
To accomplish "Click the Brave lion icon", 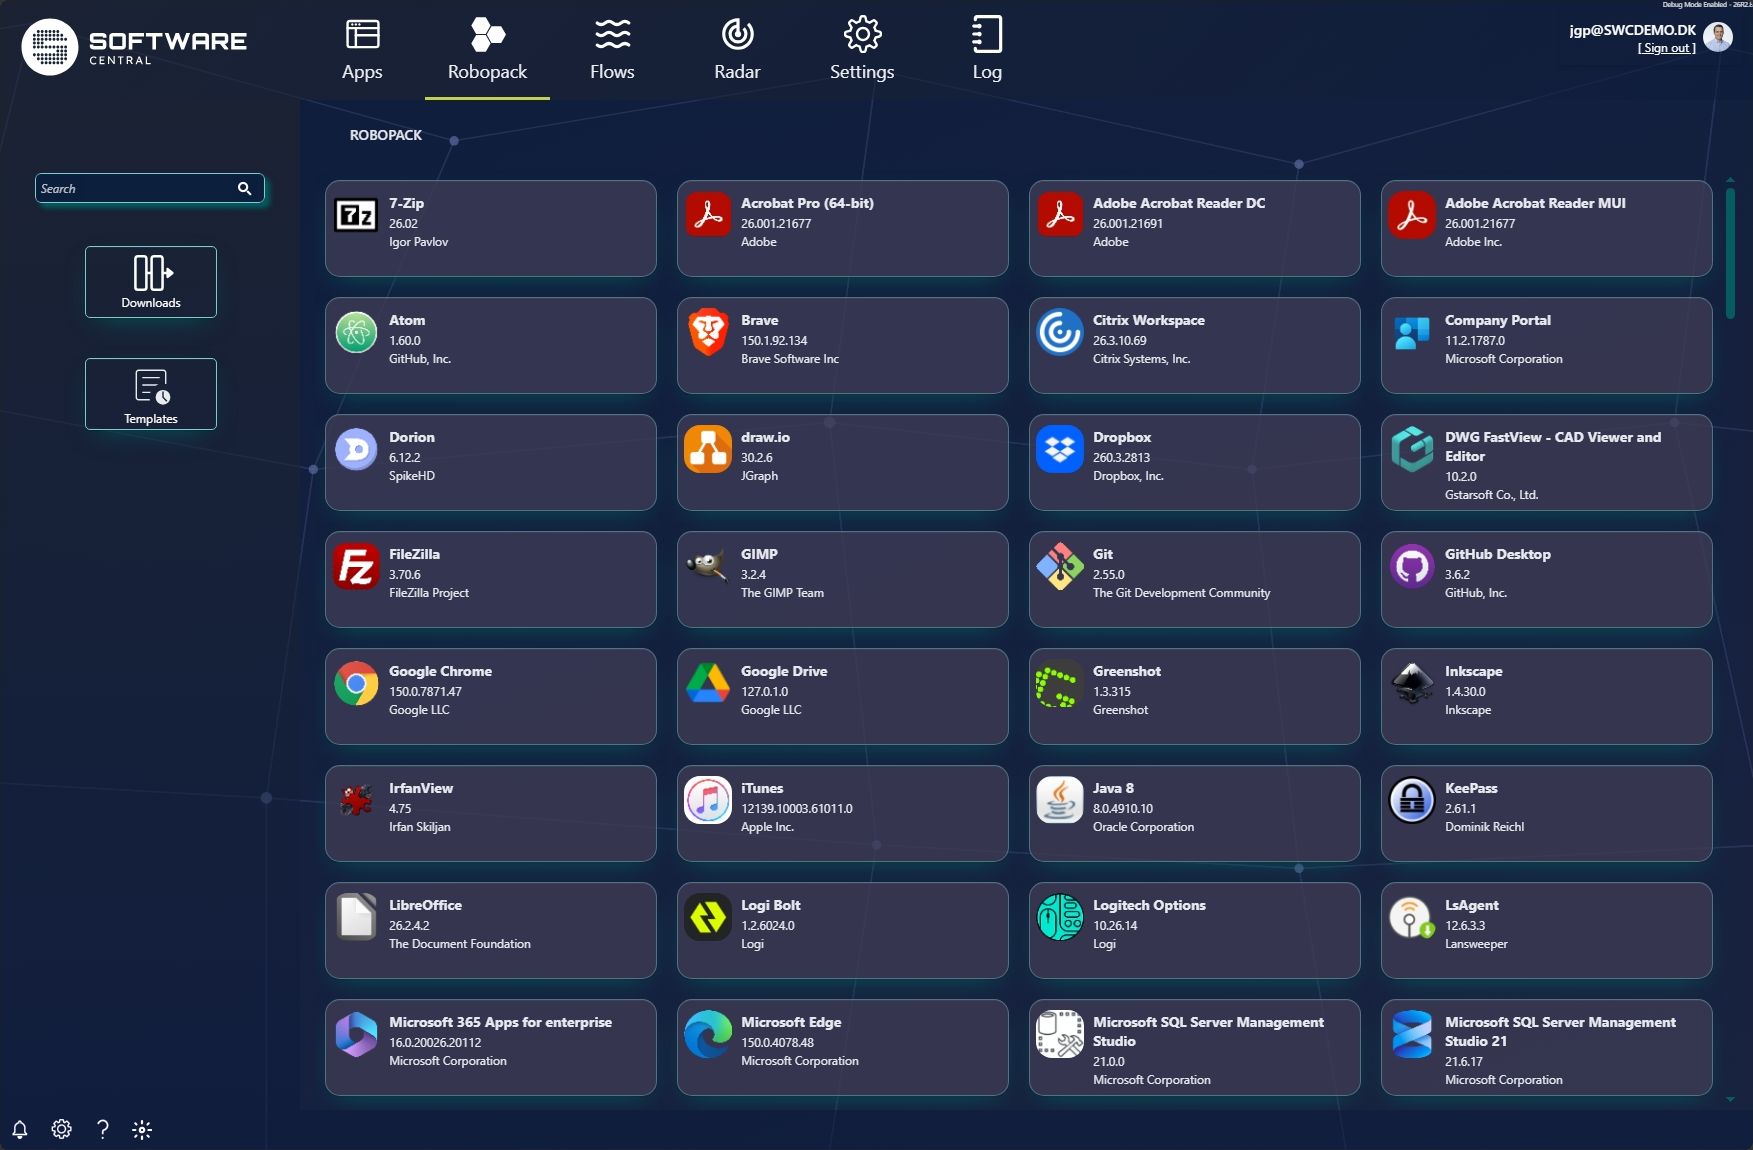I will (x=708, y=332).
